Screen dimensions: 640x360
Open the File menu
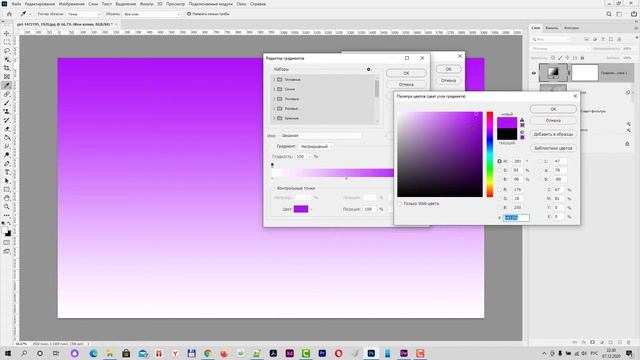pyautogui.click(x=16, y=4)
